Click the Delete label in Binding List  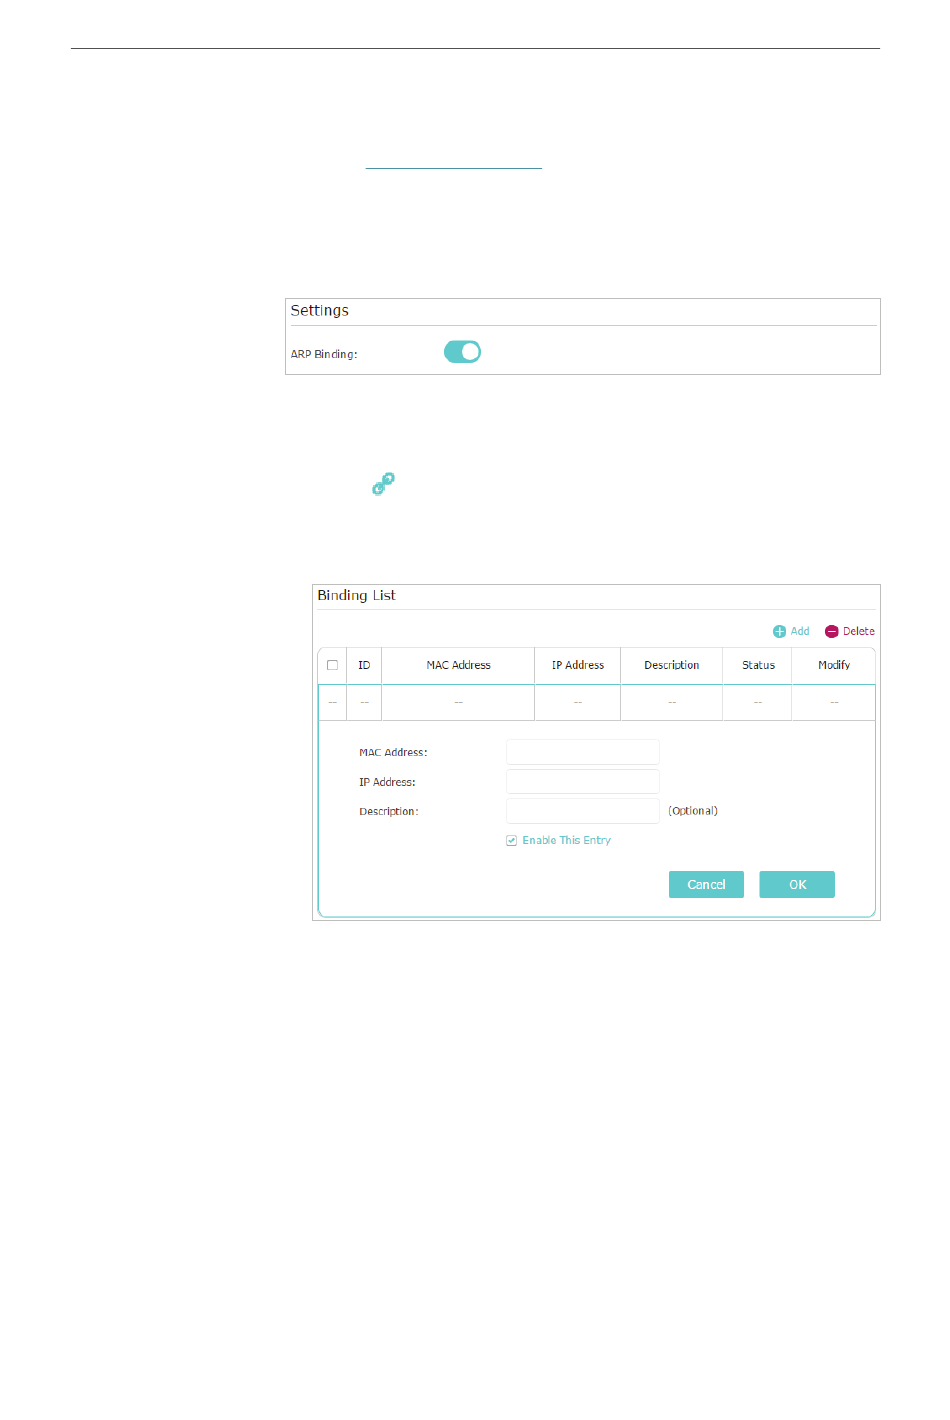point(858,631)
